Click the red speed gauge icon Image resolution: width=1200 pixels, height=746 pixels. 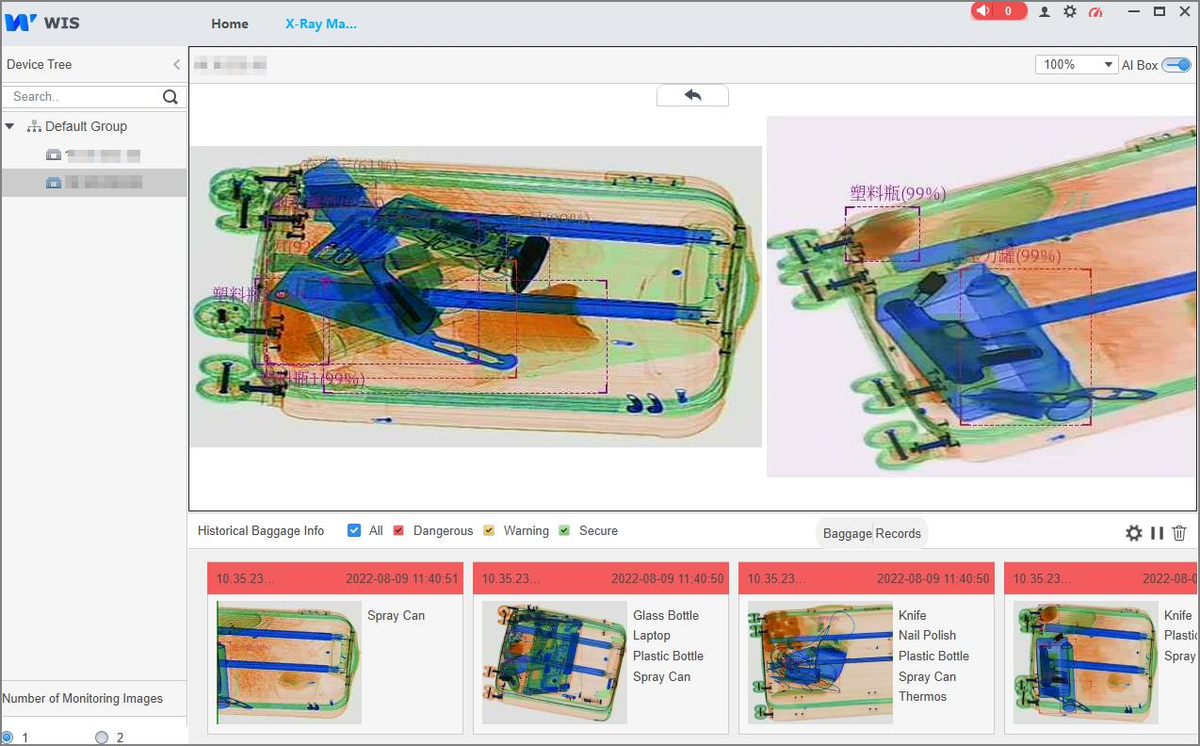point(1095,12)
